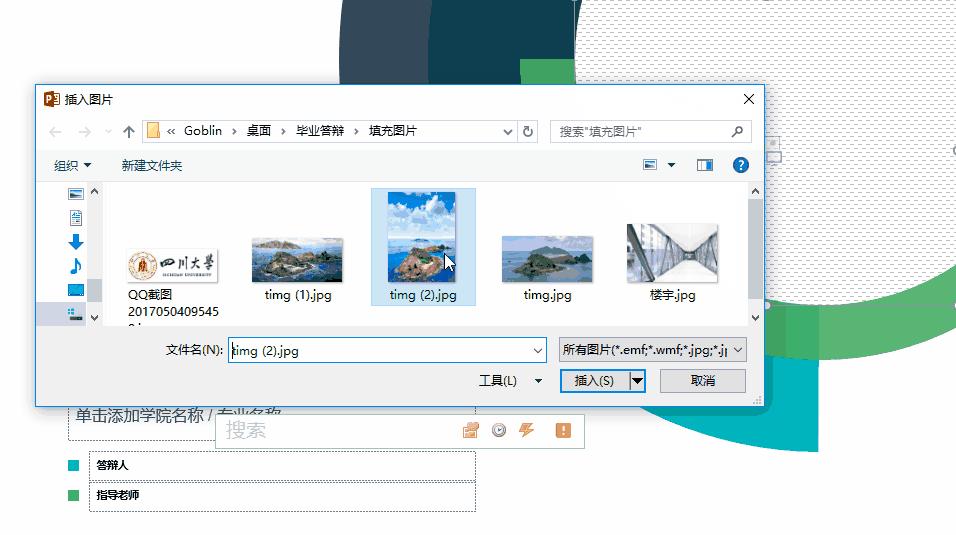Click the 文件名 input field
The image size is (956, 535).
(x=387, y=350)
